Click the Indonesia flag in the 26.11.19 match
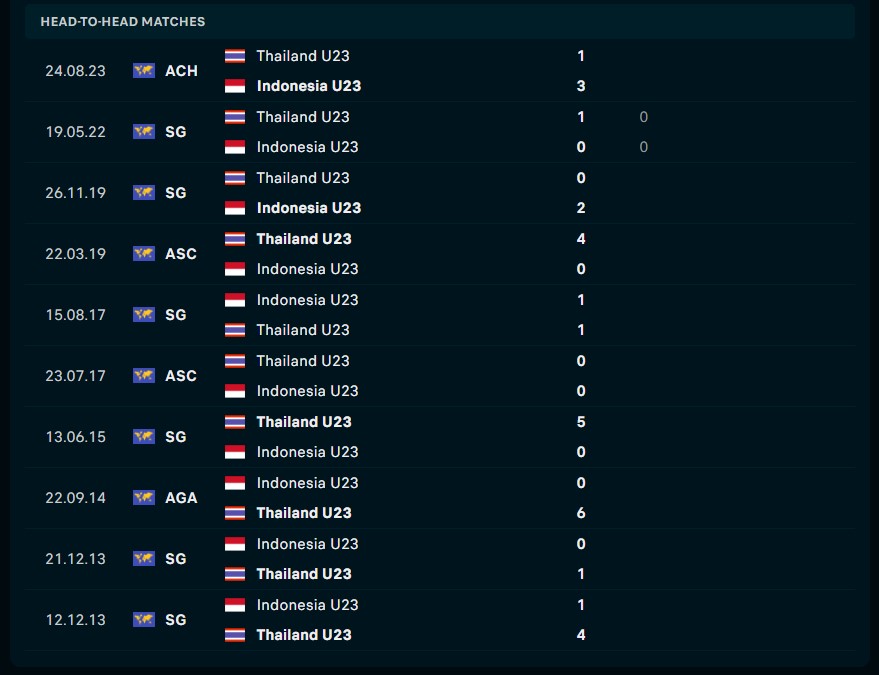This screenshot has width=879, height=675. 235,208
